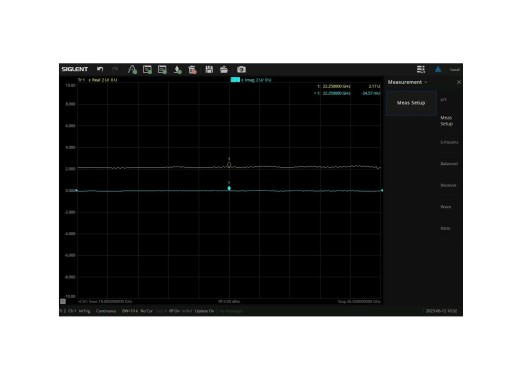Click the floppy disk save icon

[x=209, y=69]
